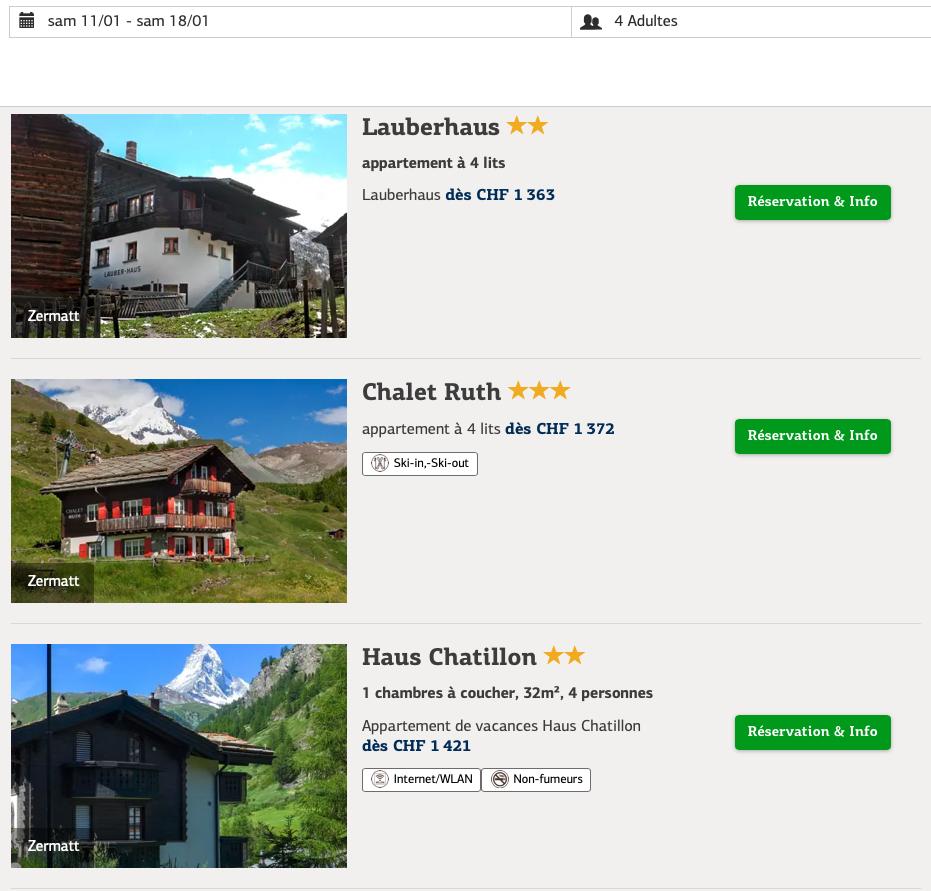Click Réservation & Info for Lauberhaus

tap(812, 202)
